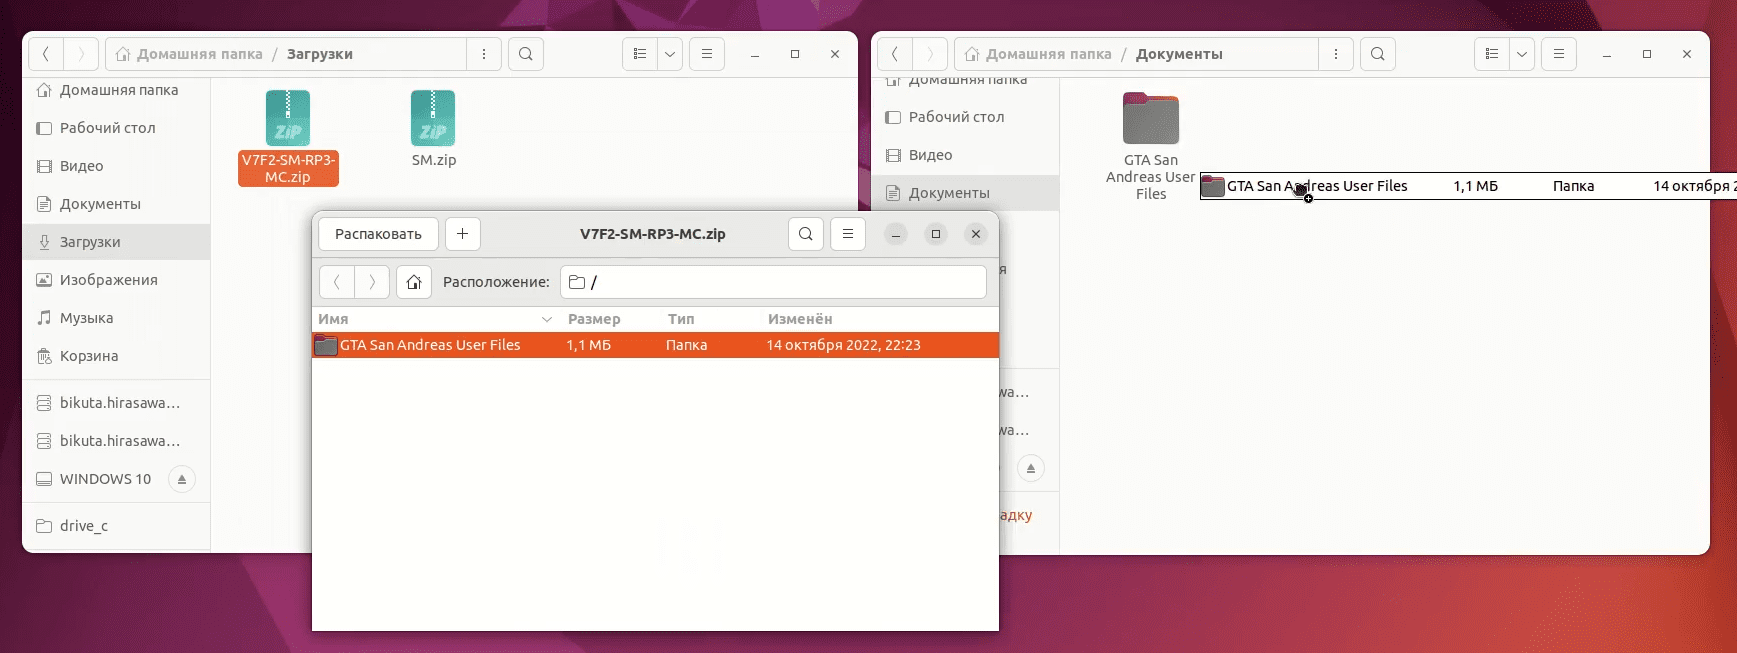This screenshot has width=1737, height=653.
Task: Open search in the Загрузки window
Action: click(x=526, y=54)
